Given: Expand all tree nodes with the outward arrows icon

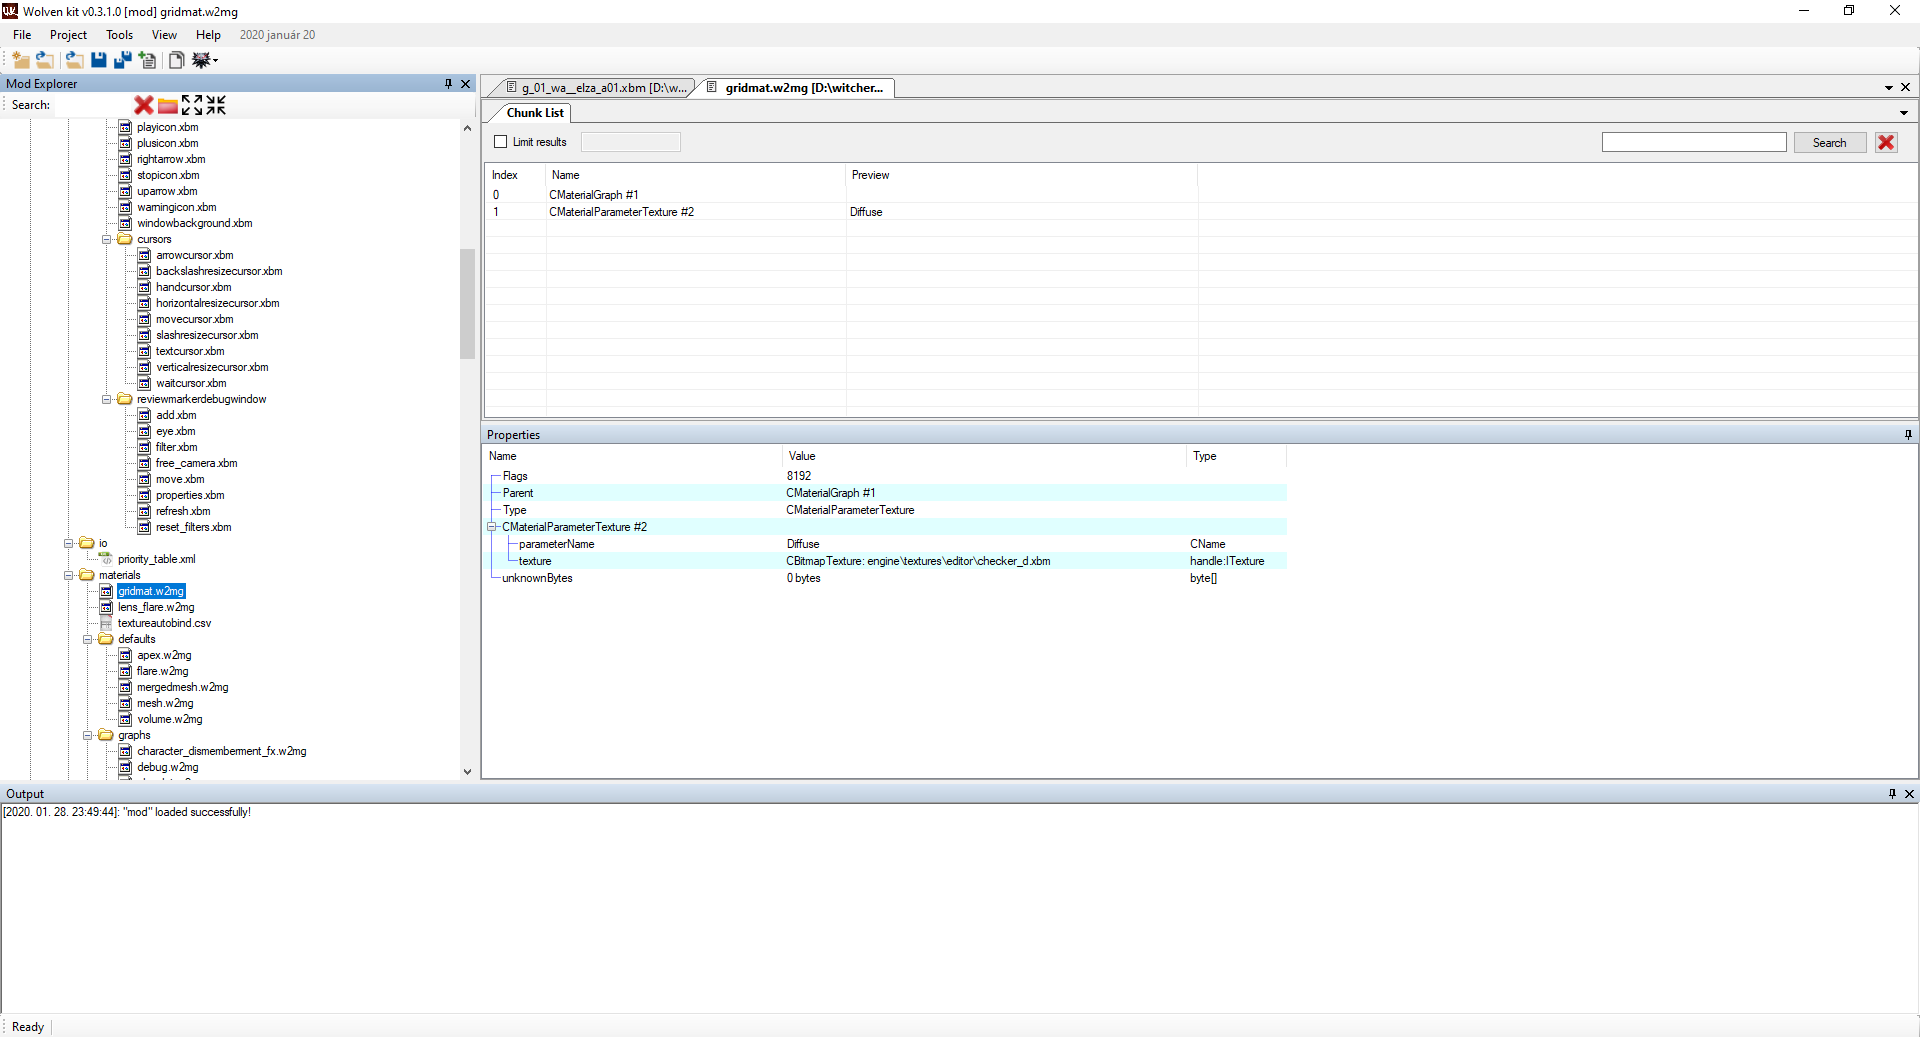Looking at the screenshot, I should point(192,105).
